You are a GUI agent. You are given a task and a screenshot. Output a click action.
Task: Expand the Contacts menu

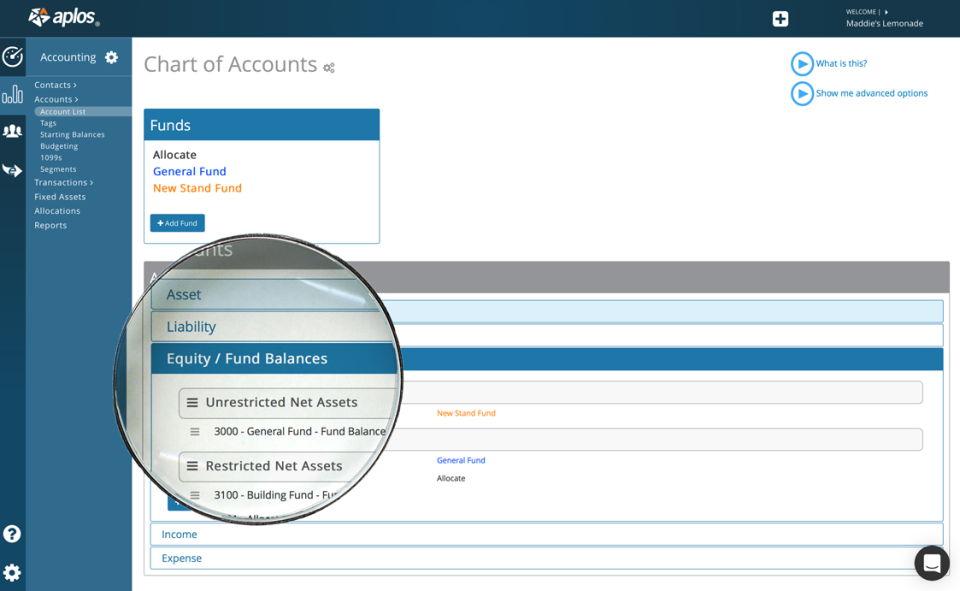[55, 85]
